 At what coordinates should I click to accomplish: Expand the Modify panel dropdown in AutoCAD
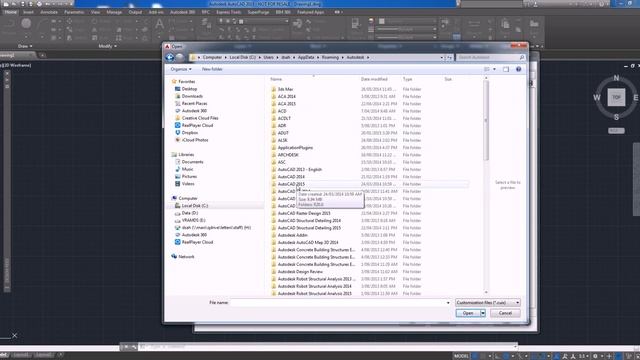click(x=107, y=46)
